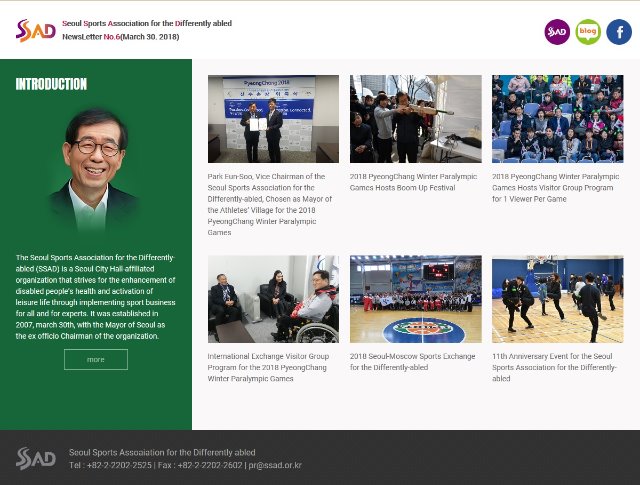Image resolution: width=640 pixels, height=485 pixels.
Task: Visit the Facebook page icon
Action: pyautogui.click(x=619, y=32)
